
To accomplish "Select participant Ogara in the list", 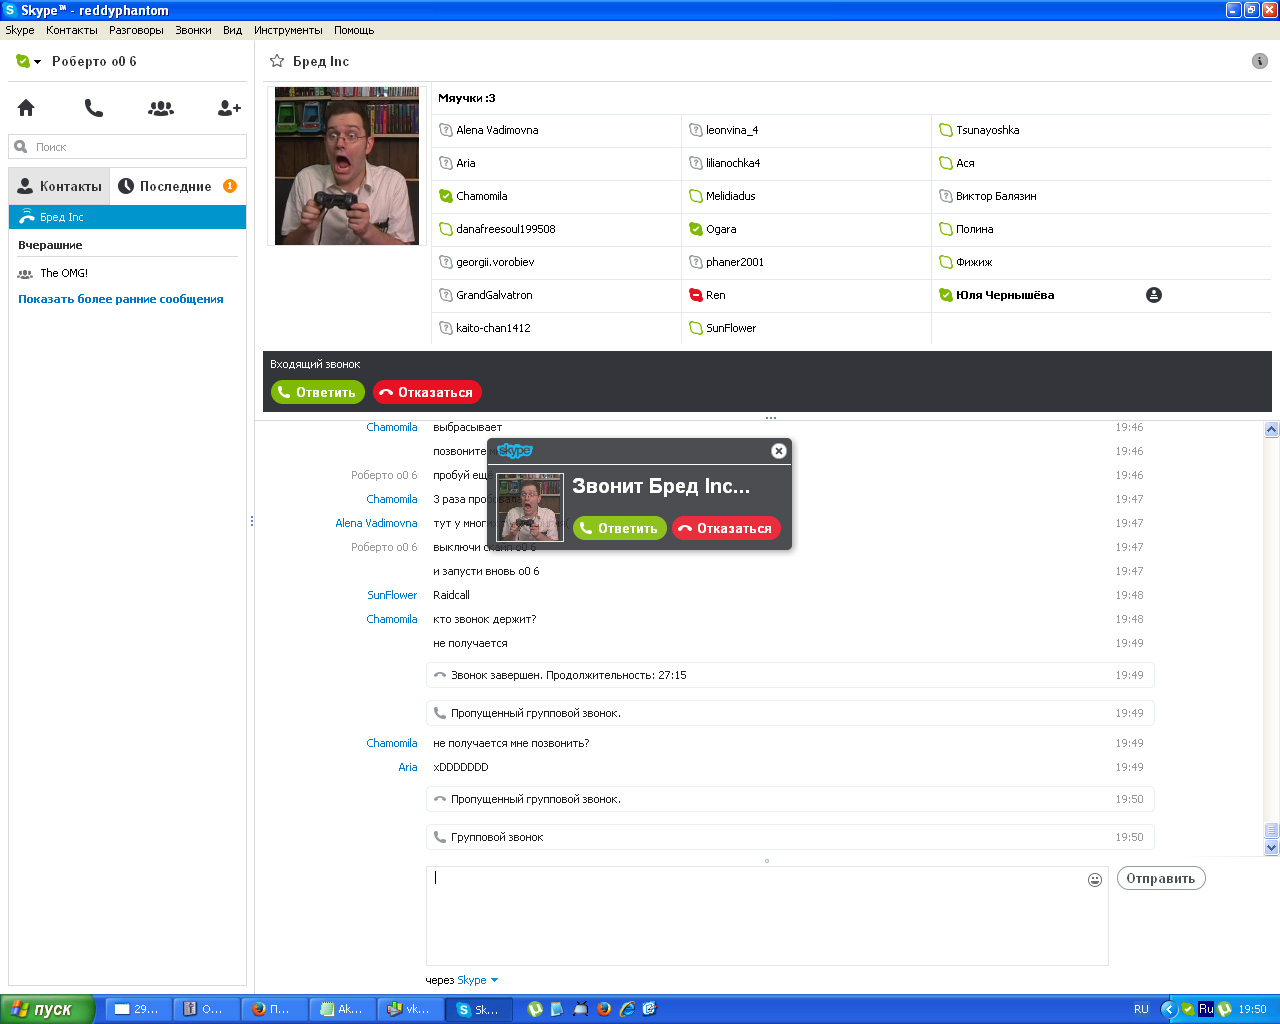I will (x=721, y=229).
